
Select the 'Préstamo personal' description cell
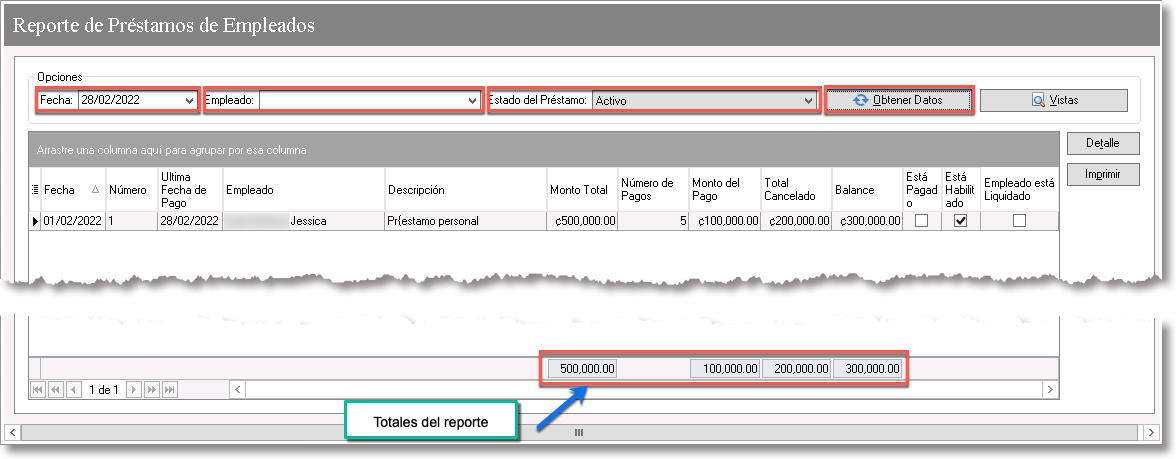coord(466,221)
